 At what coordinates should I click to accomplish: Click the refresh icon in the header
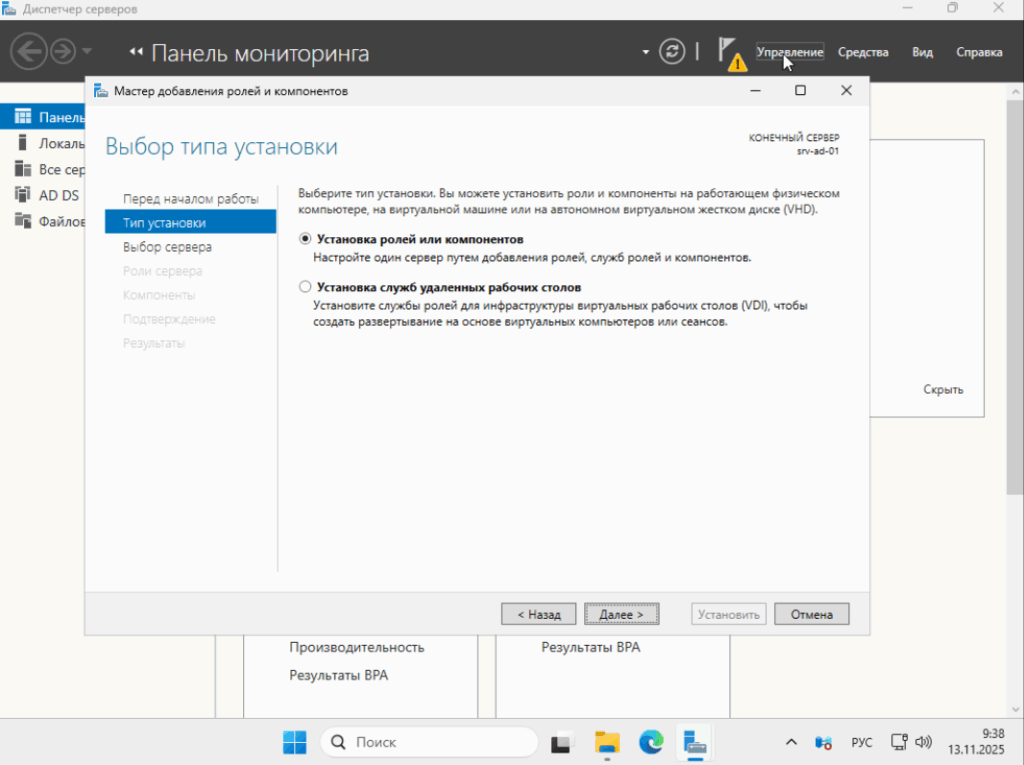click(672, 52)
